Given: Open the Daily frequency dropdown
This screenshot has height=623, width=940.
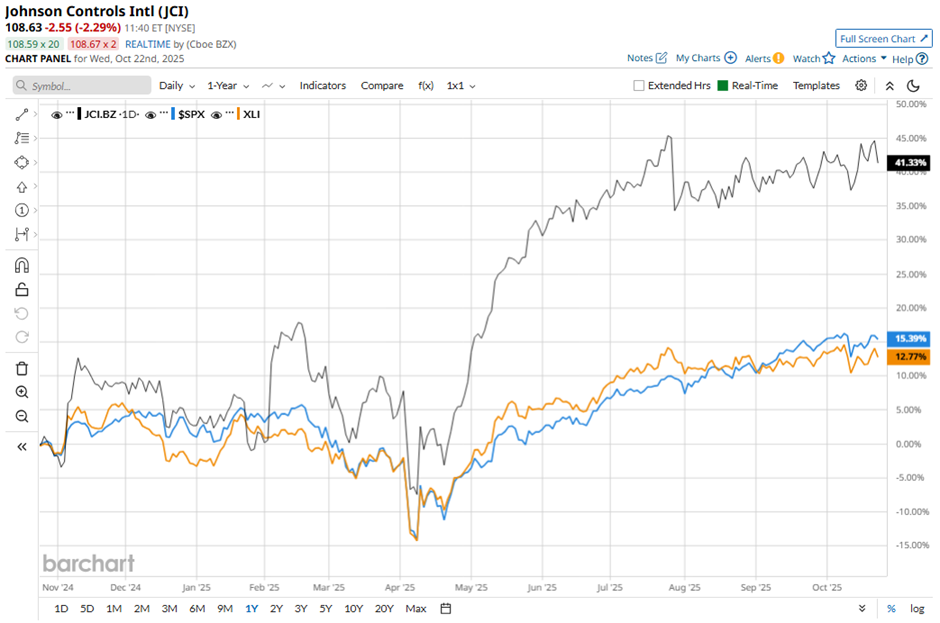Looking at the screenshot, I should pos(177,86).
